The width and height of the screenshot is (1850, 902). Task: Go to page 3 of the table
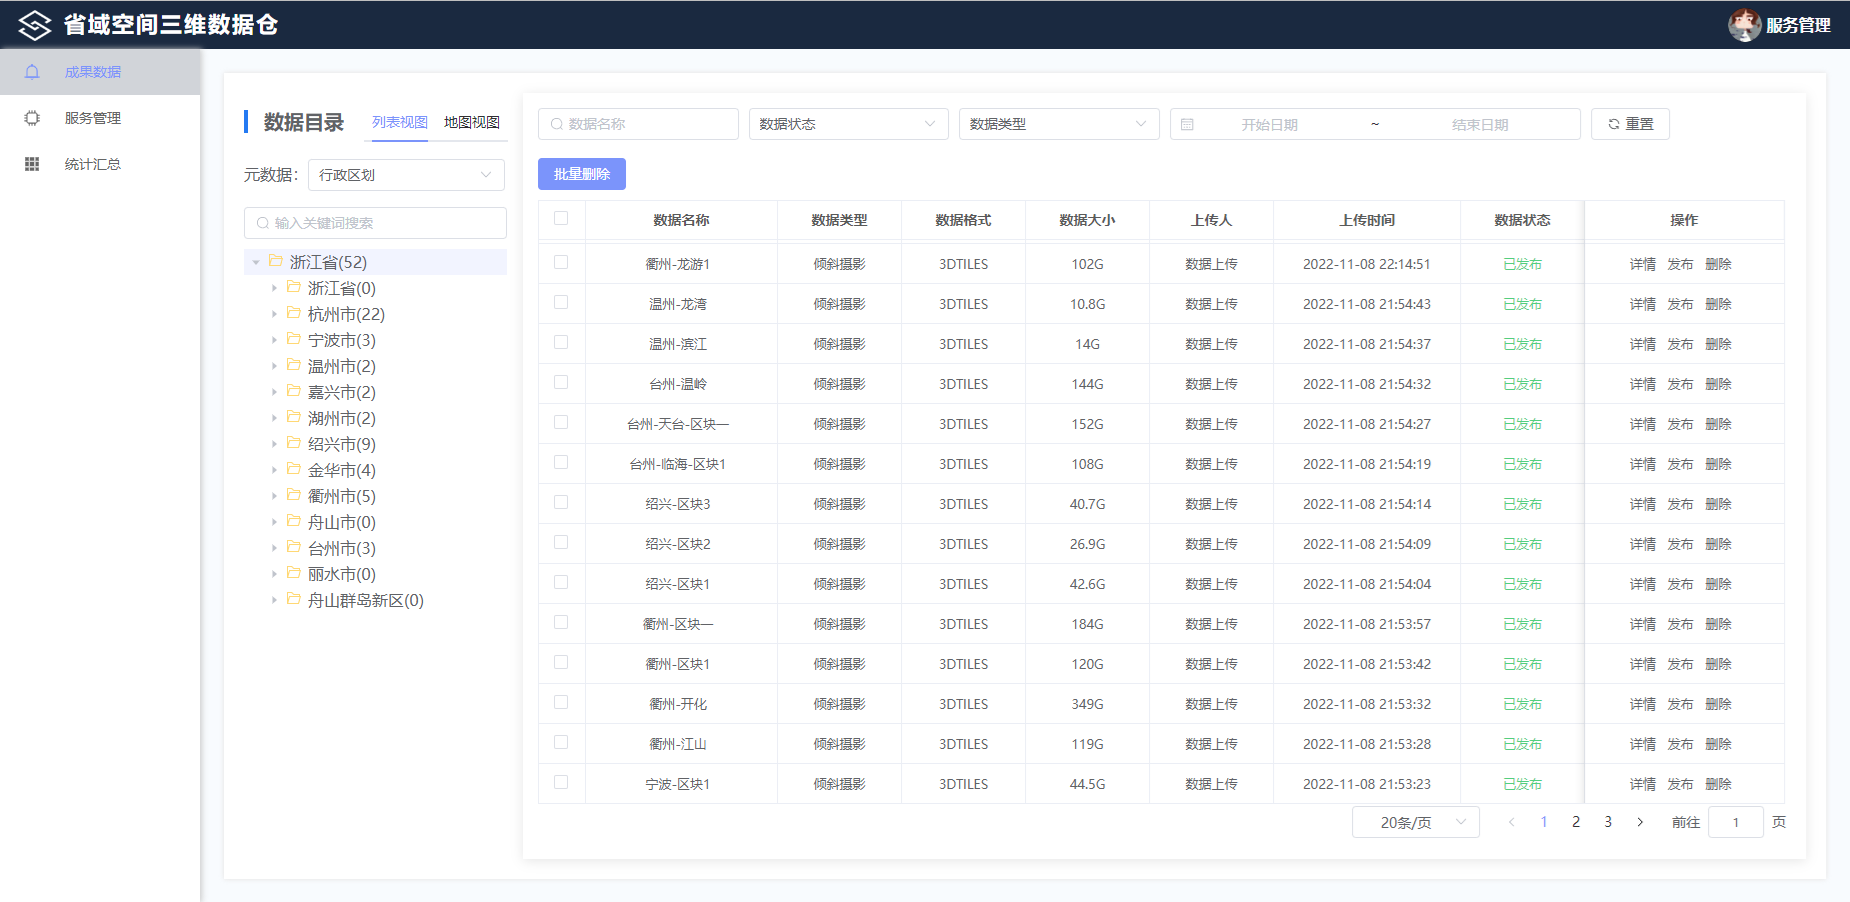coord(1608,822)
